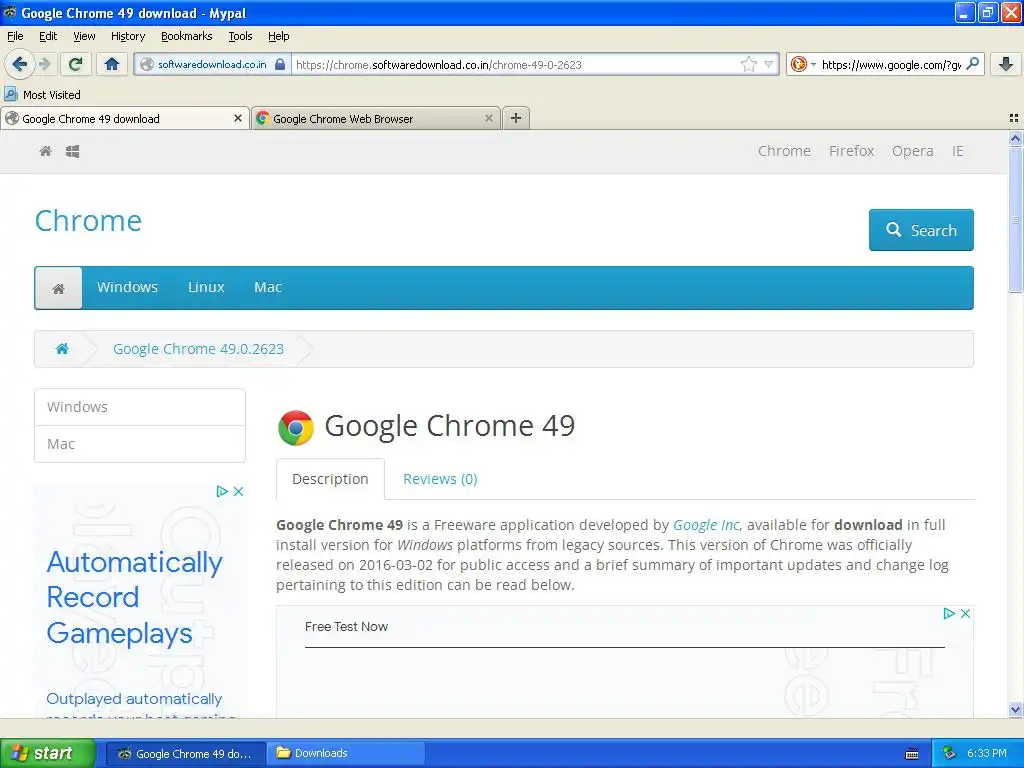Click the Forward navigation arrow
Screen dimensions: 1024x768
point(45,64)
